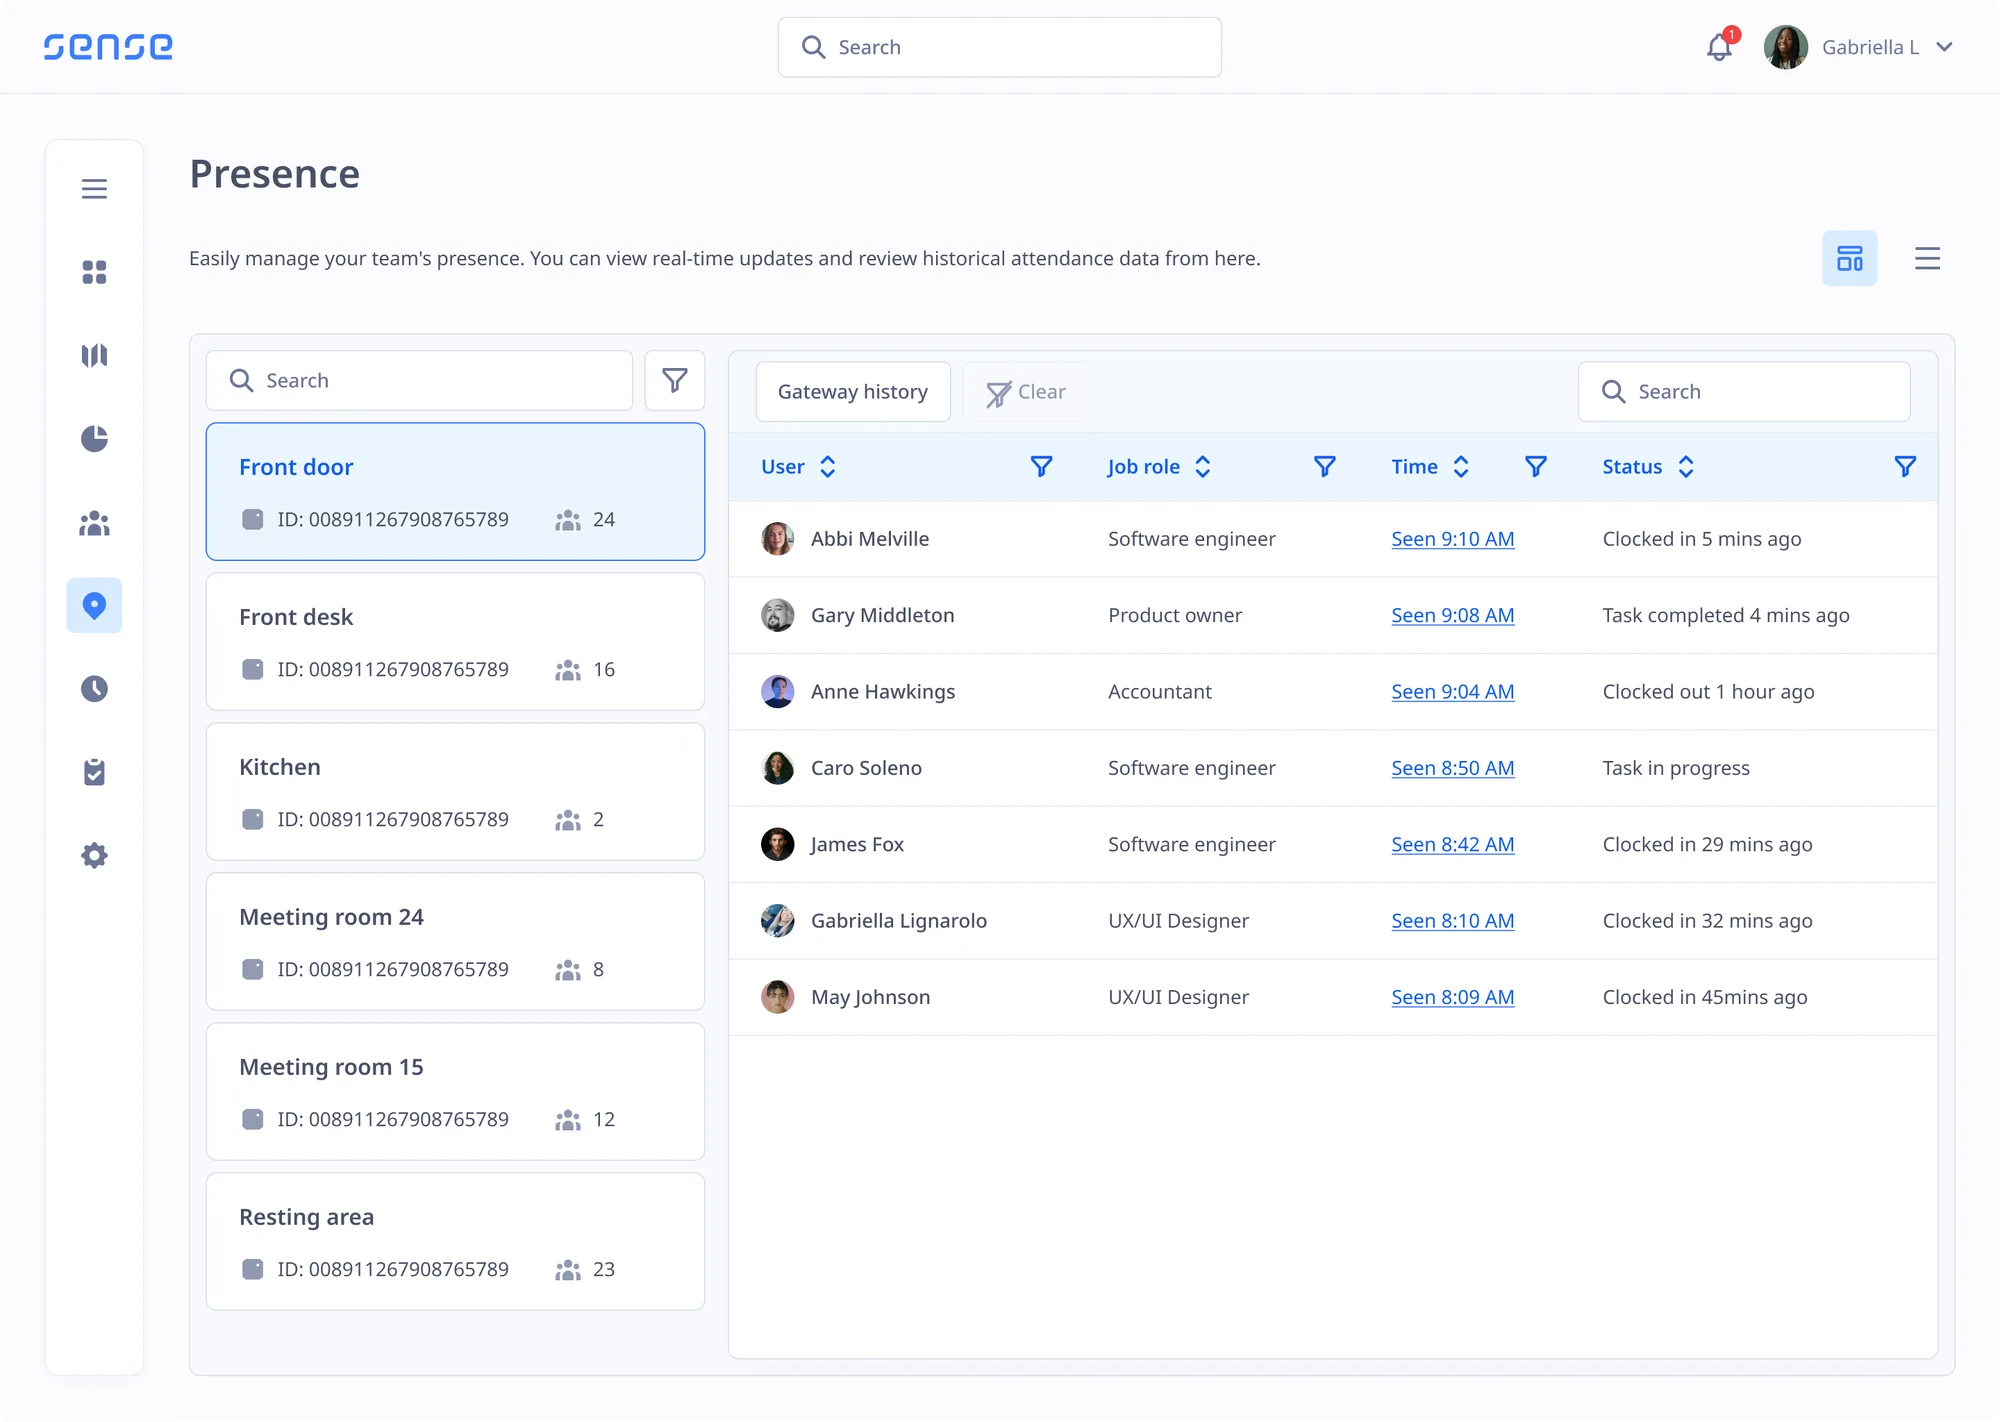Select the Front desk gateway card
The image size is (2000, 1422).
click(x=455, y=641)
